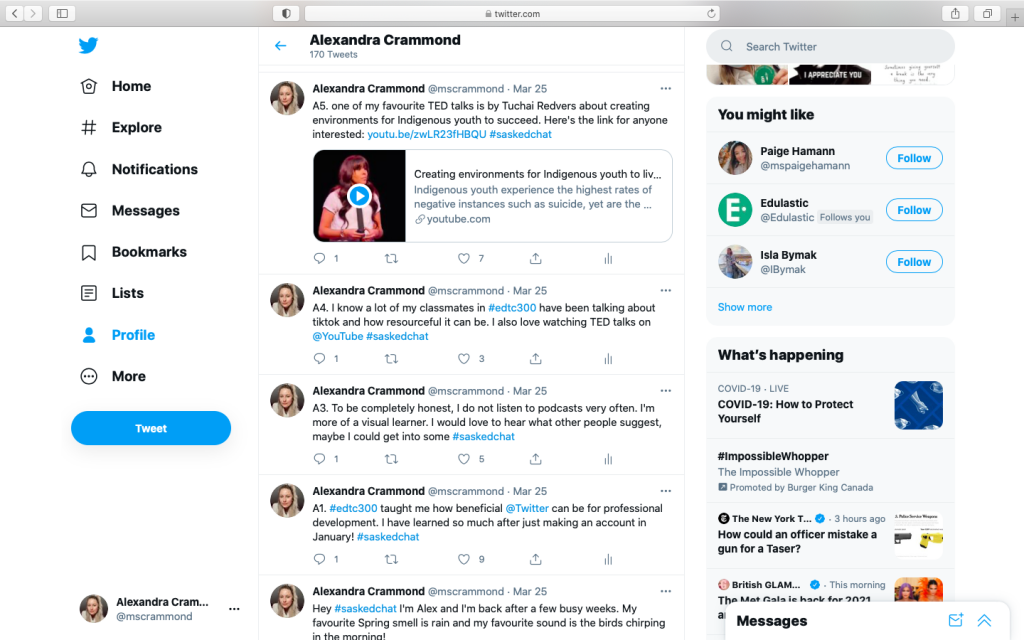Open the @Twitter mention in A1 tweet
This screenshot has width=1024, height=640.
527,508
